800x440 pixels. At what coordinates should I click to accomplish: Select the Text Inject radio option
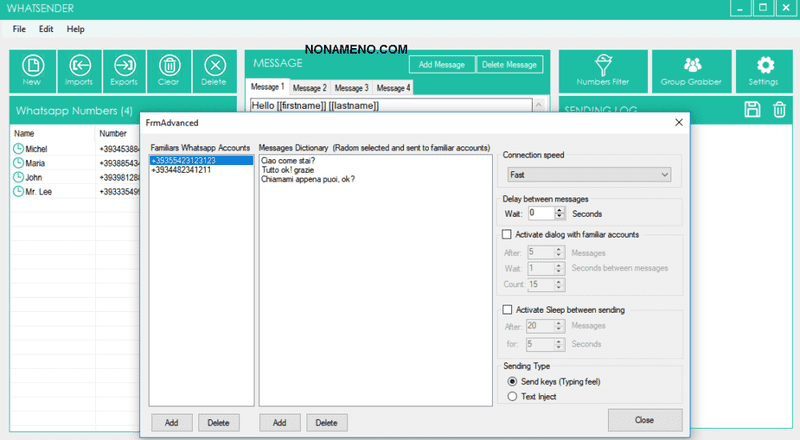click(x=514, y=397)
